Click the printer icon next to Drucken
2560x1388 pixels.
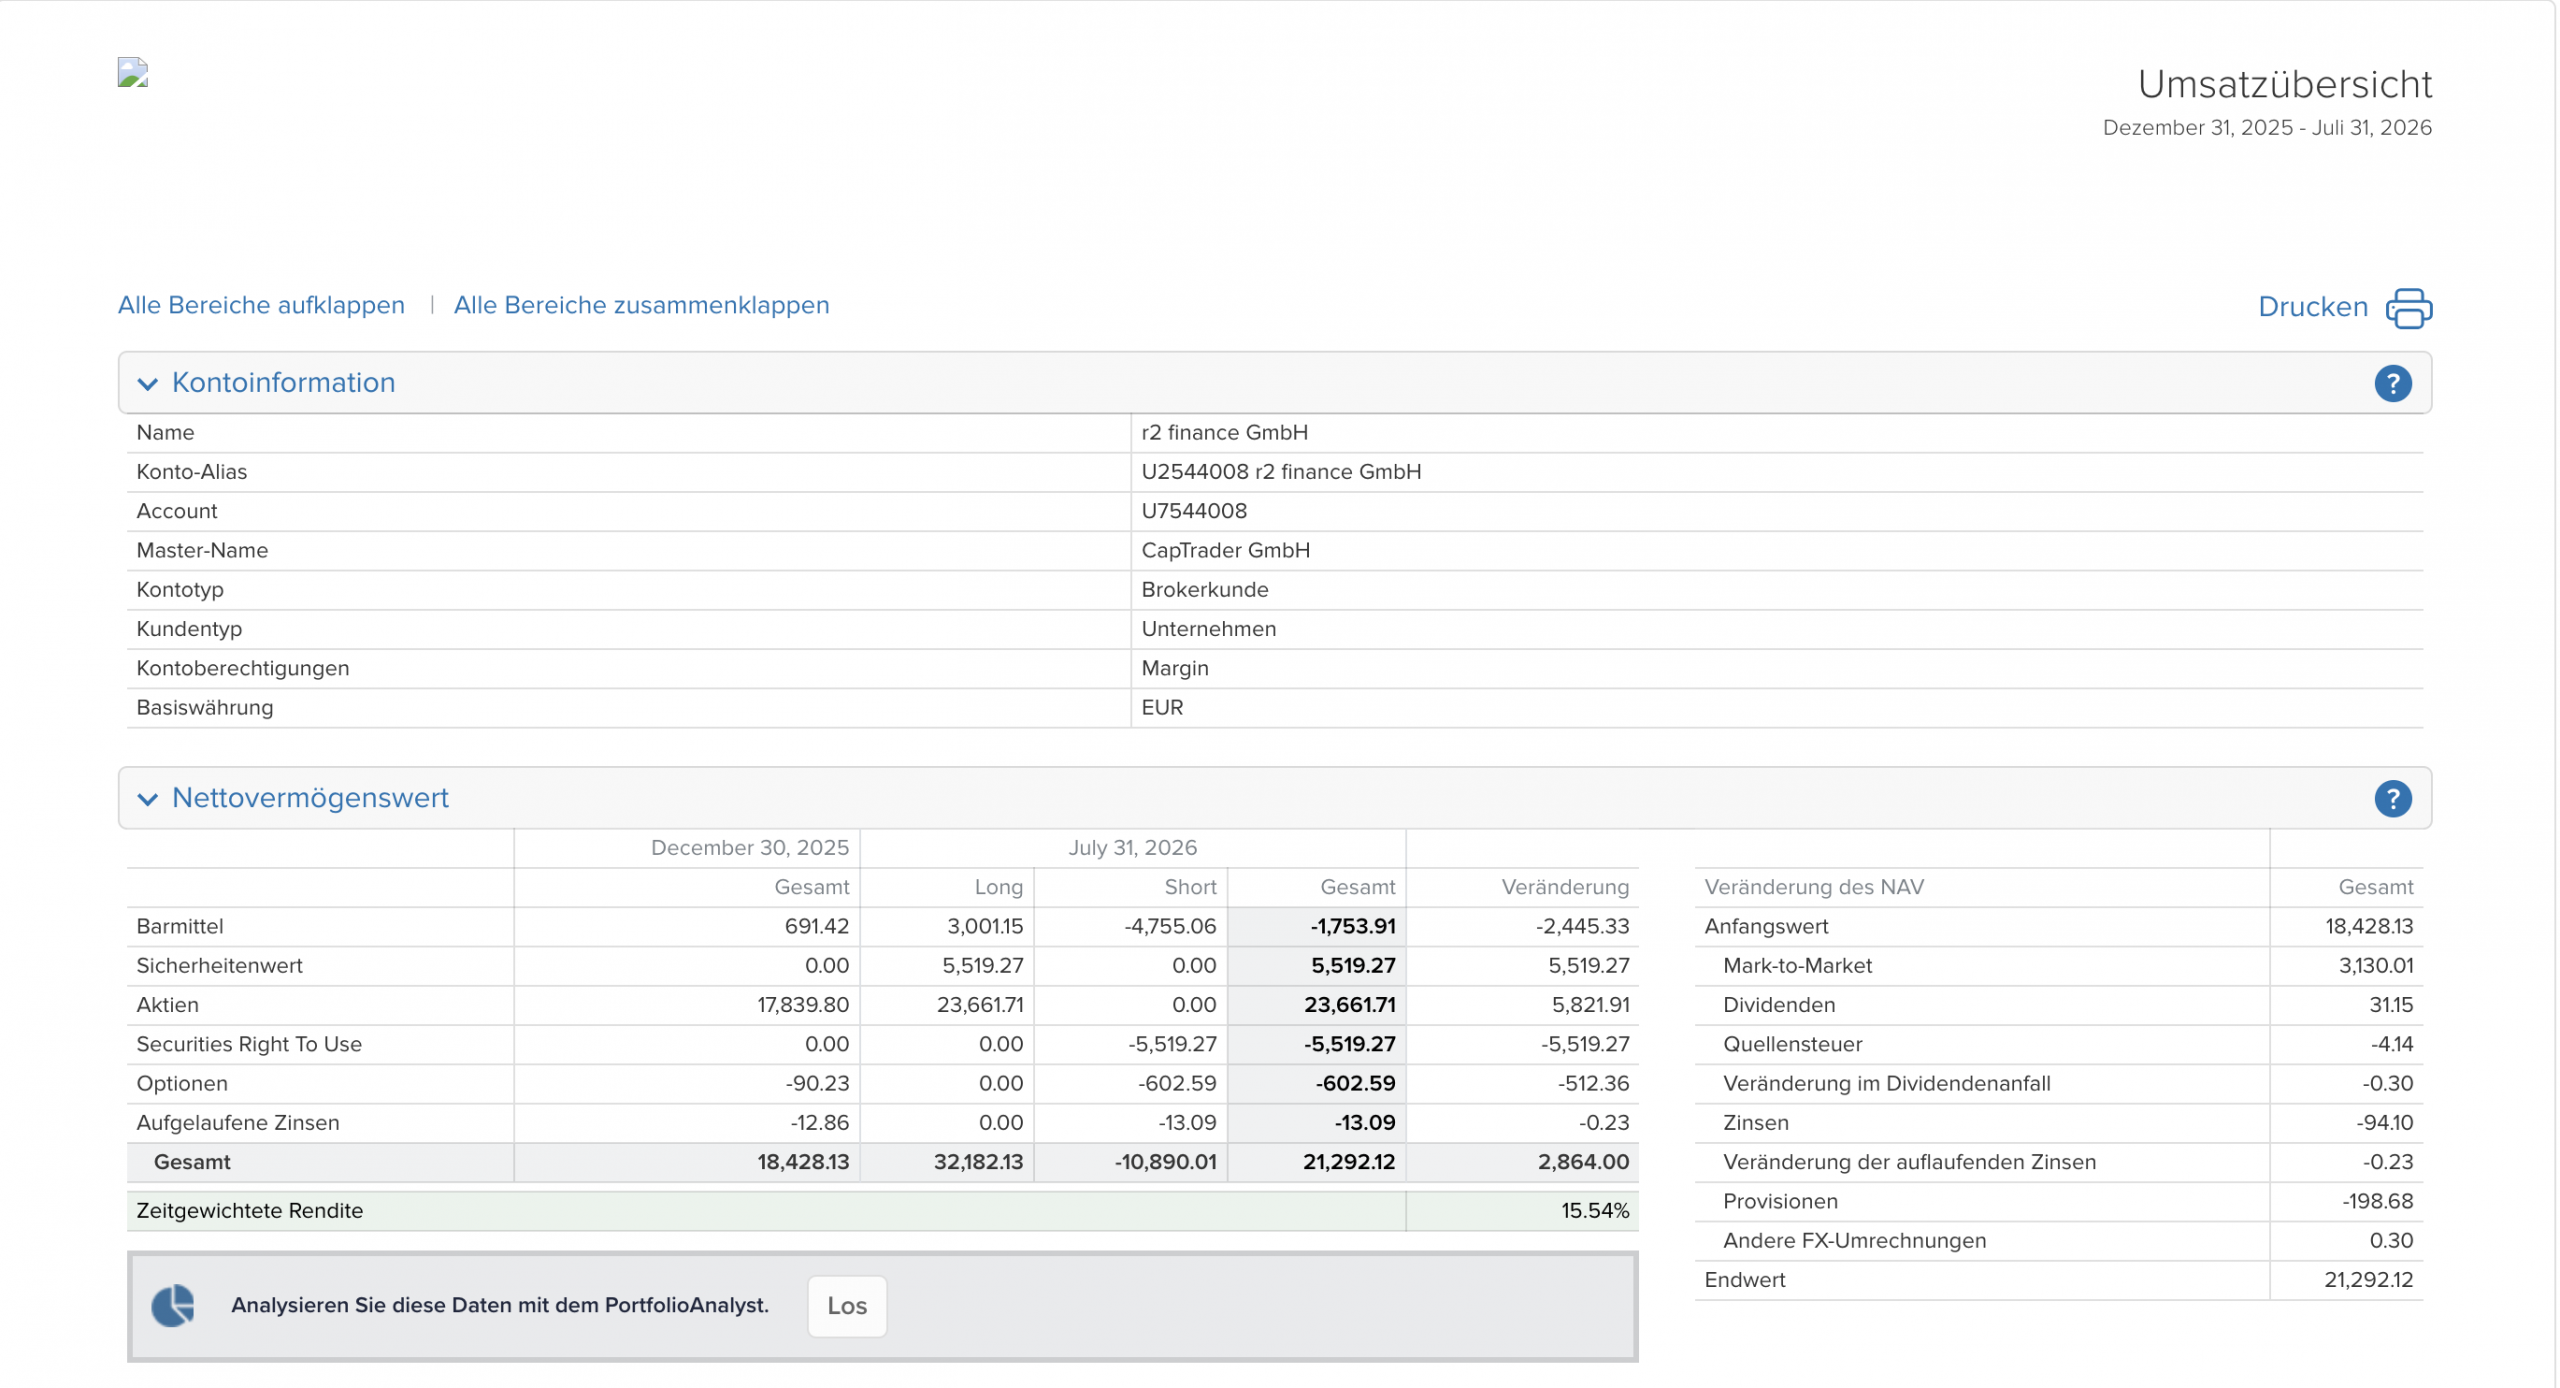(2408, 308)
